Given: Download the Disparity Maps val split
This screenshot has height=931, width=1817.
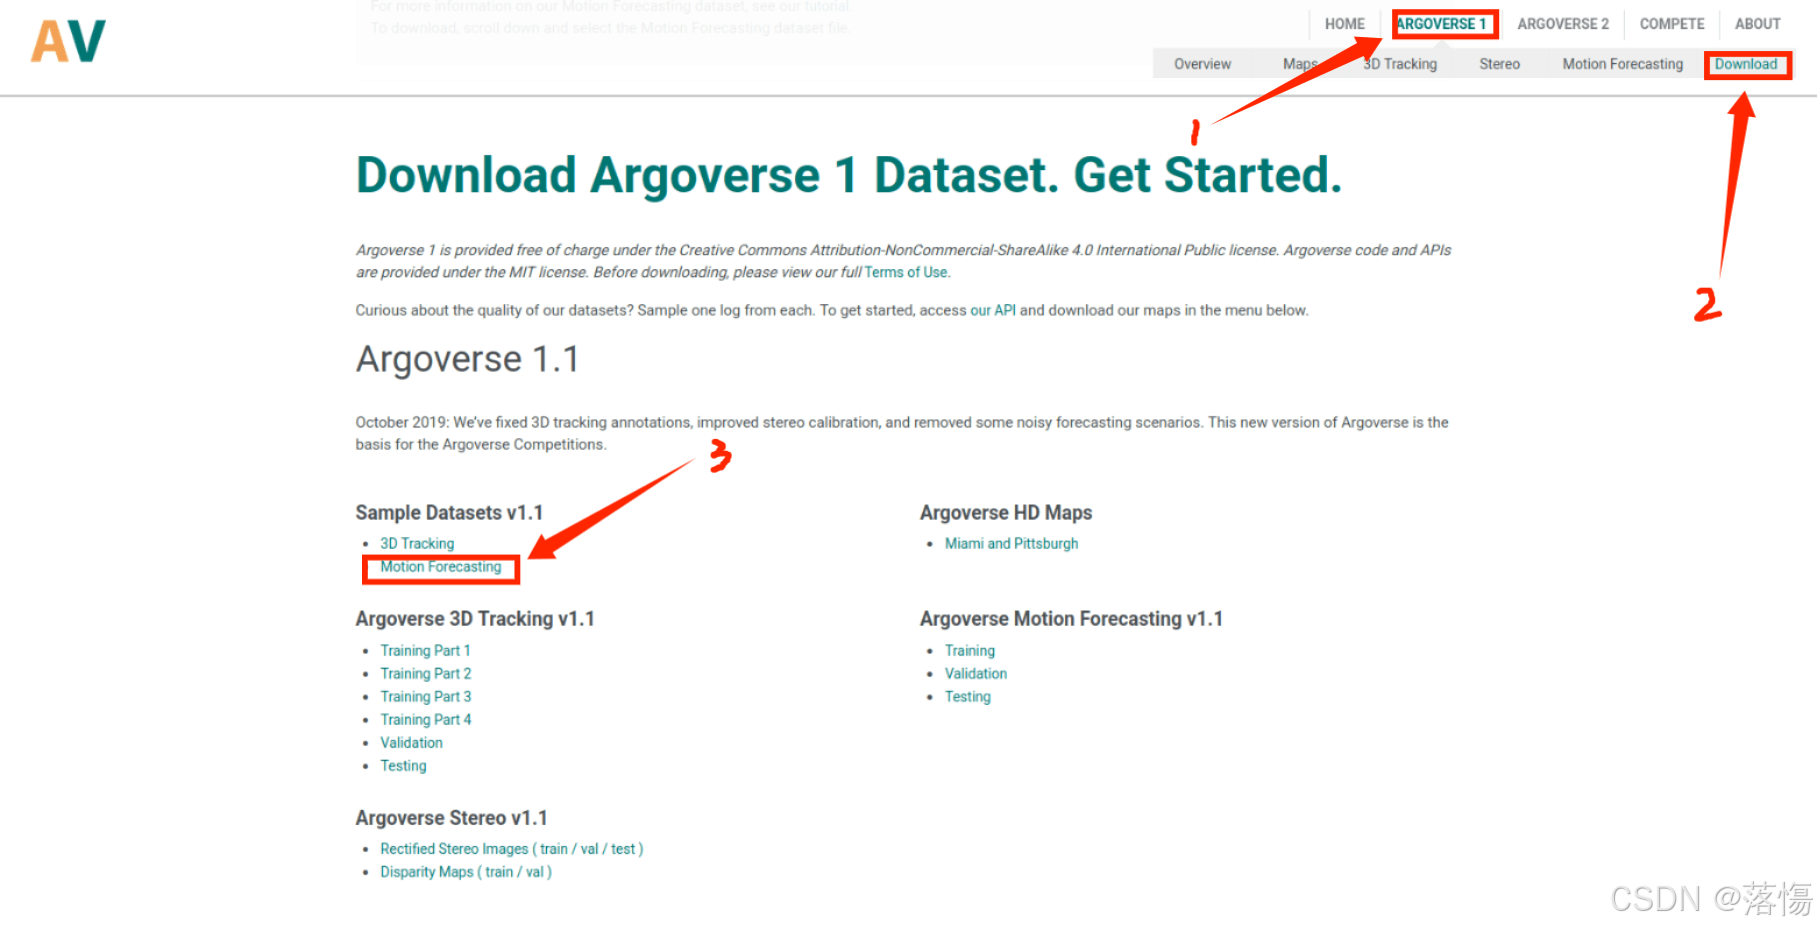Looking at the screenshot, I should [x=535, y=871].
